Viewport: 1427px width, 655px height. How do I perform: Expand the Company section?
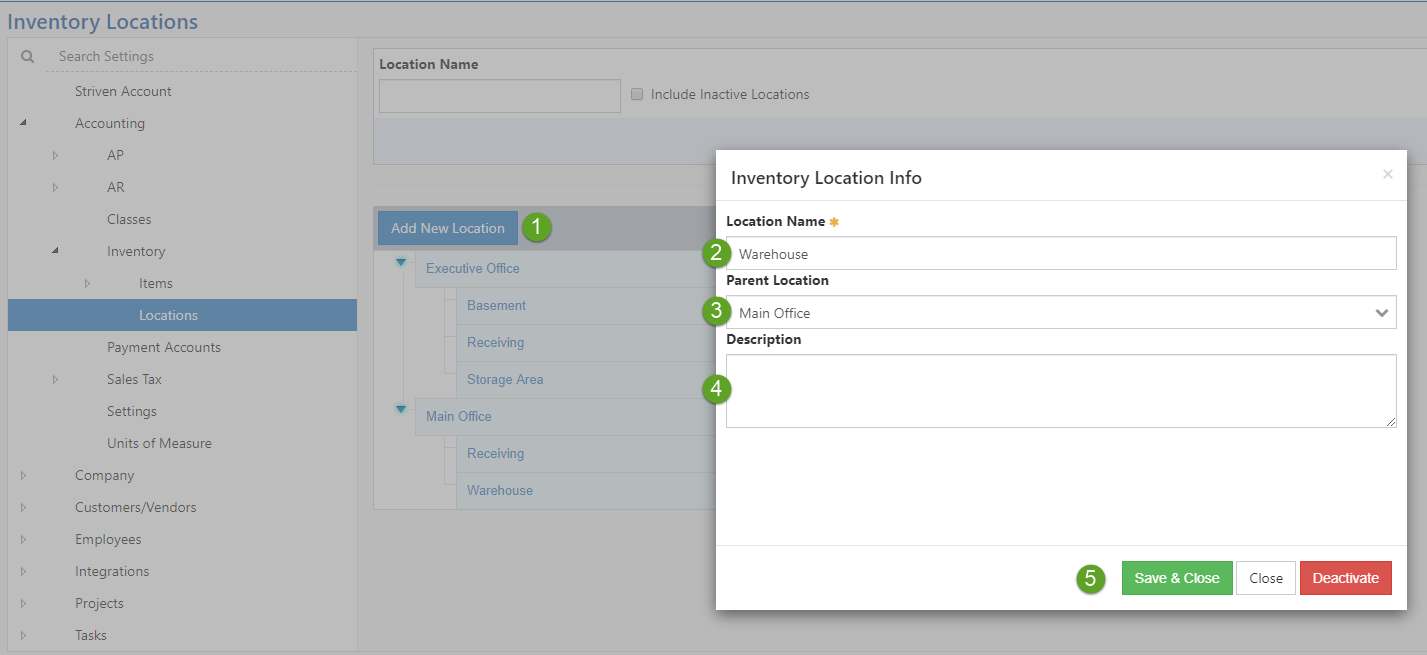tap(24, 475)
